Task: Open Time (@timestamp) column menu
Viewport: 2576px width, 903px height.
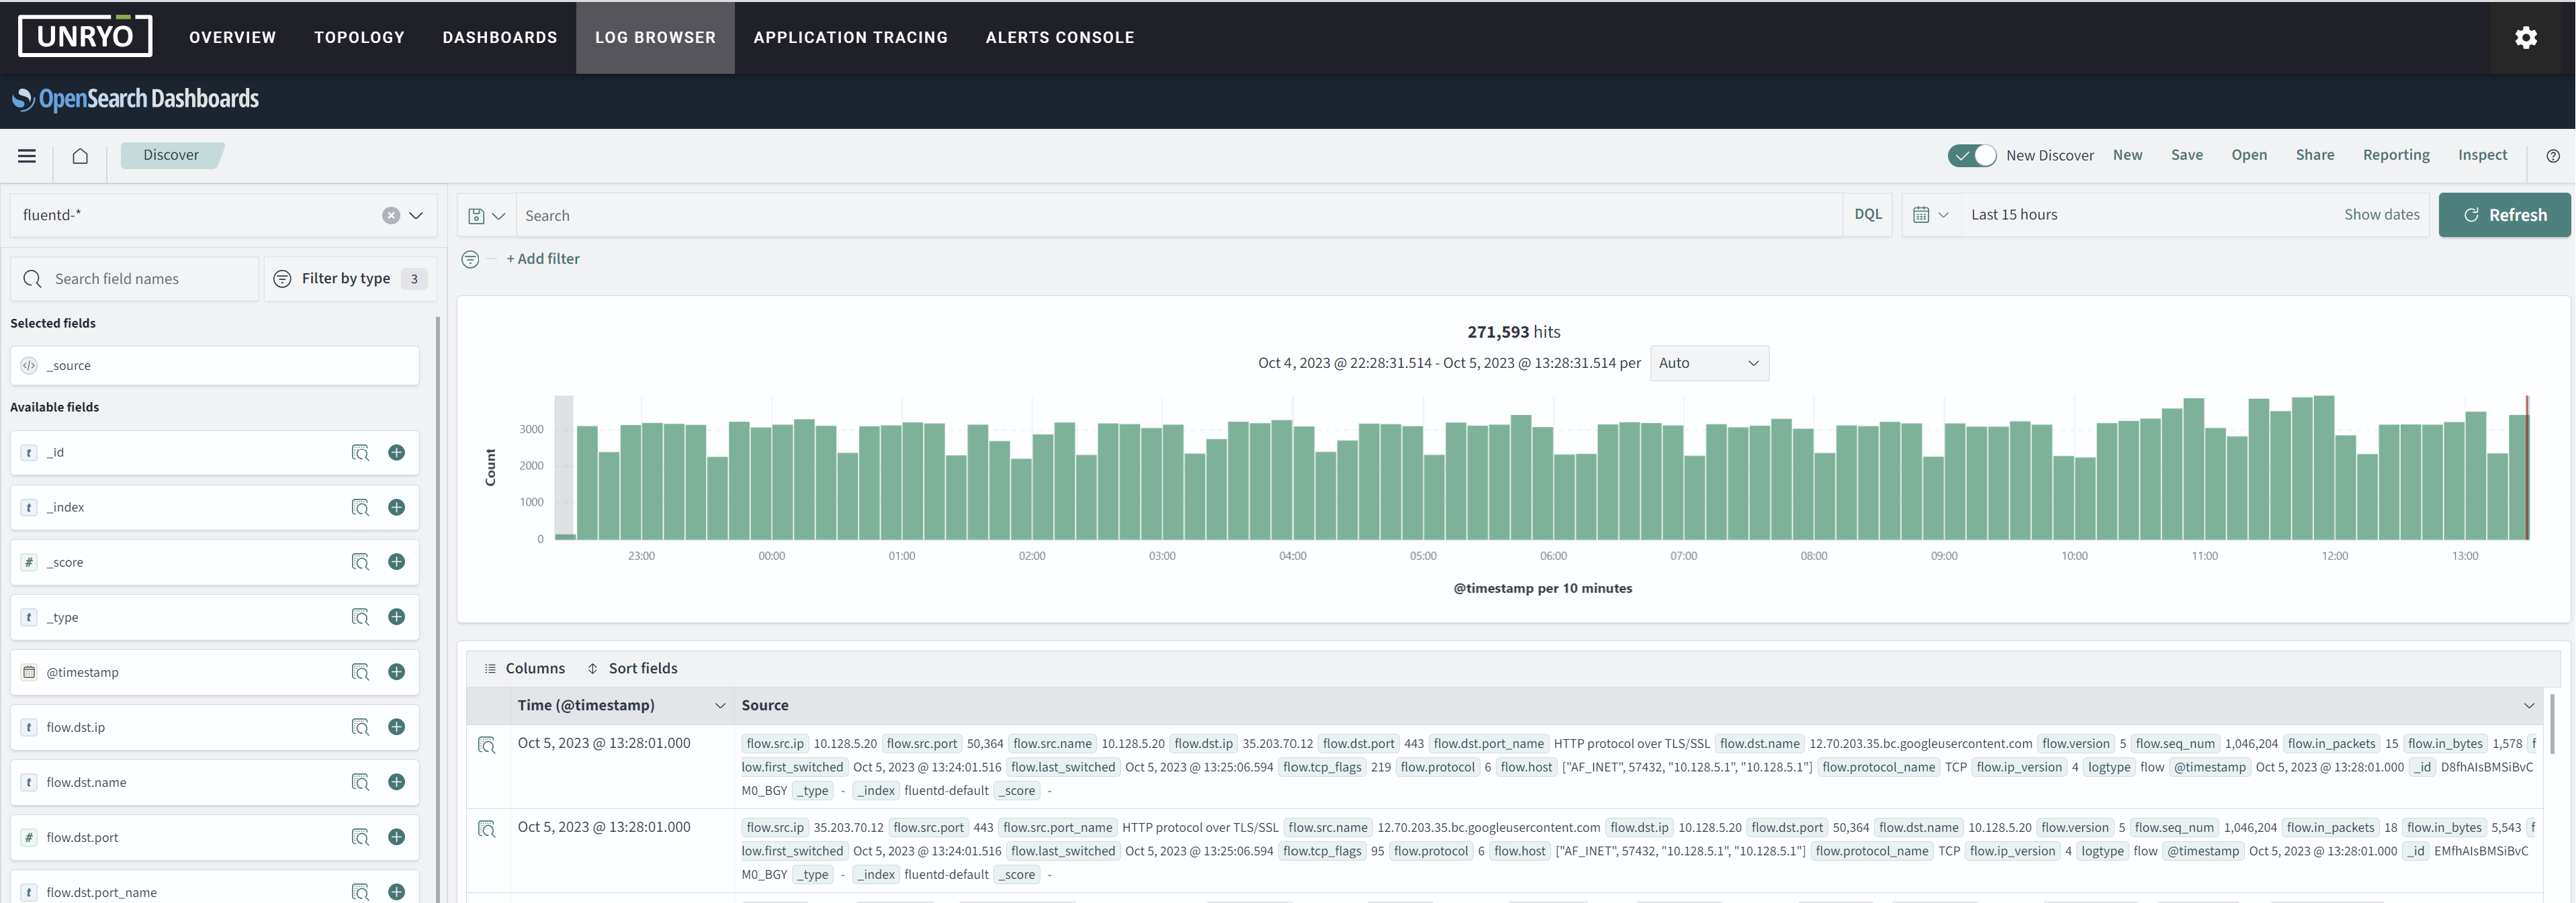Action: pyautogui.click(x=720, y=706)
